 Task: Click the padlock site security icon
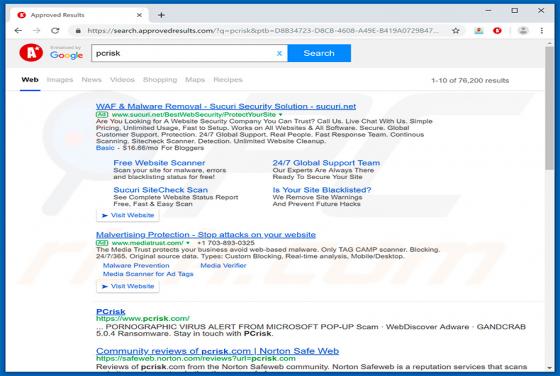coord(78,31)
